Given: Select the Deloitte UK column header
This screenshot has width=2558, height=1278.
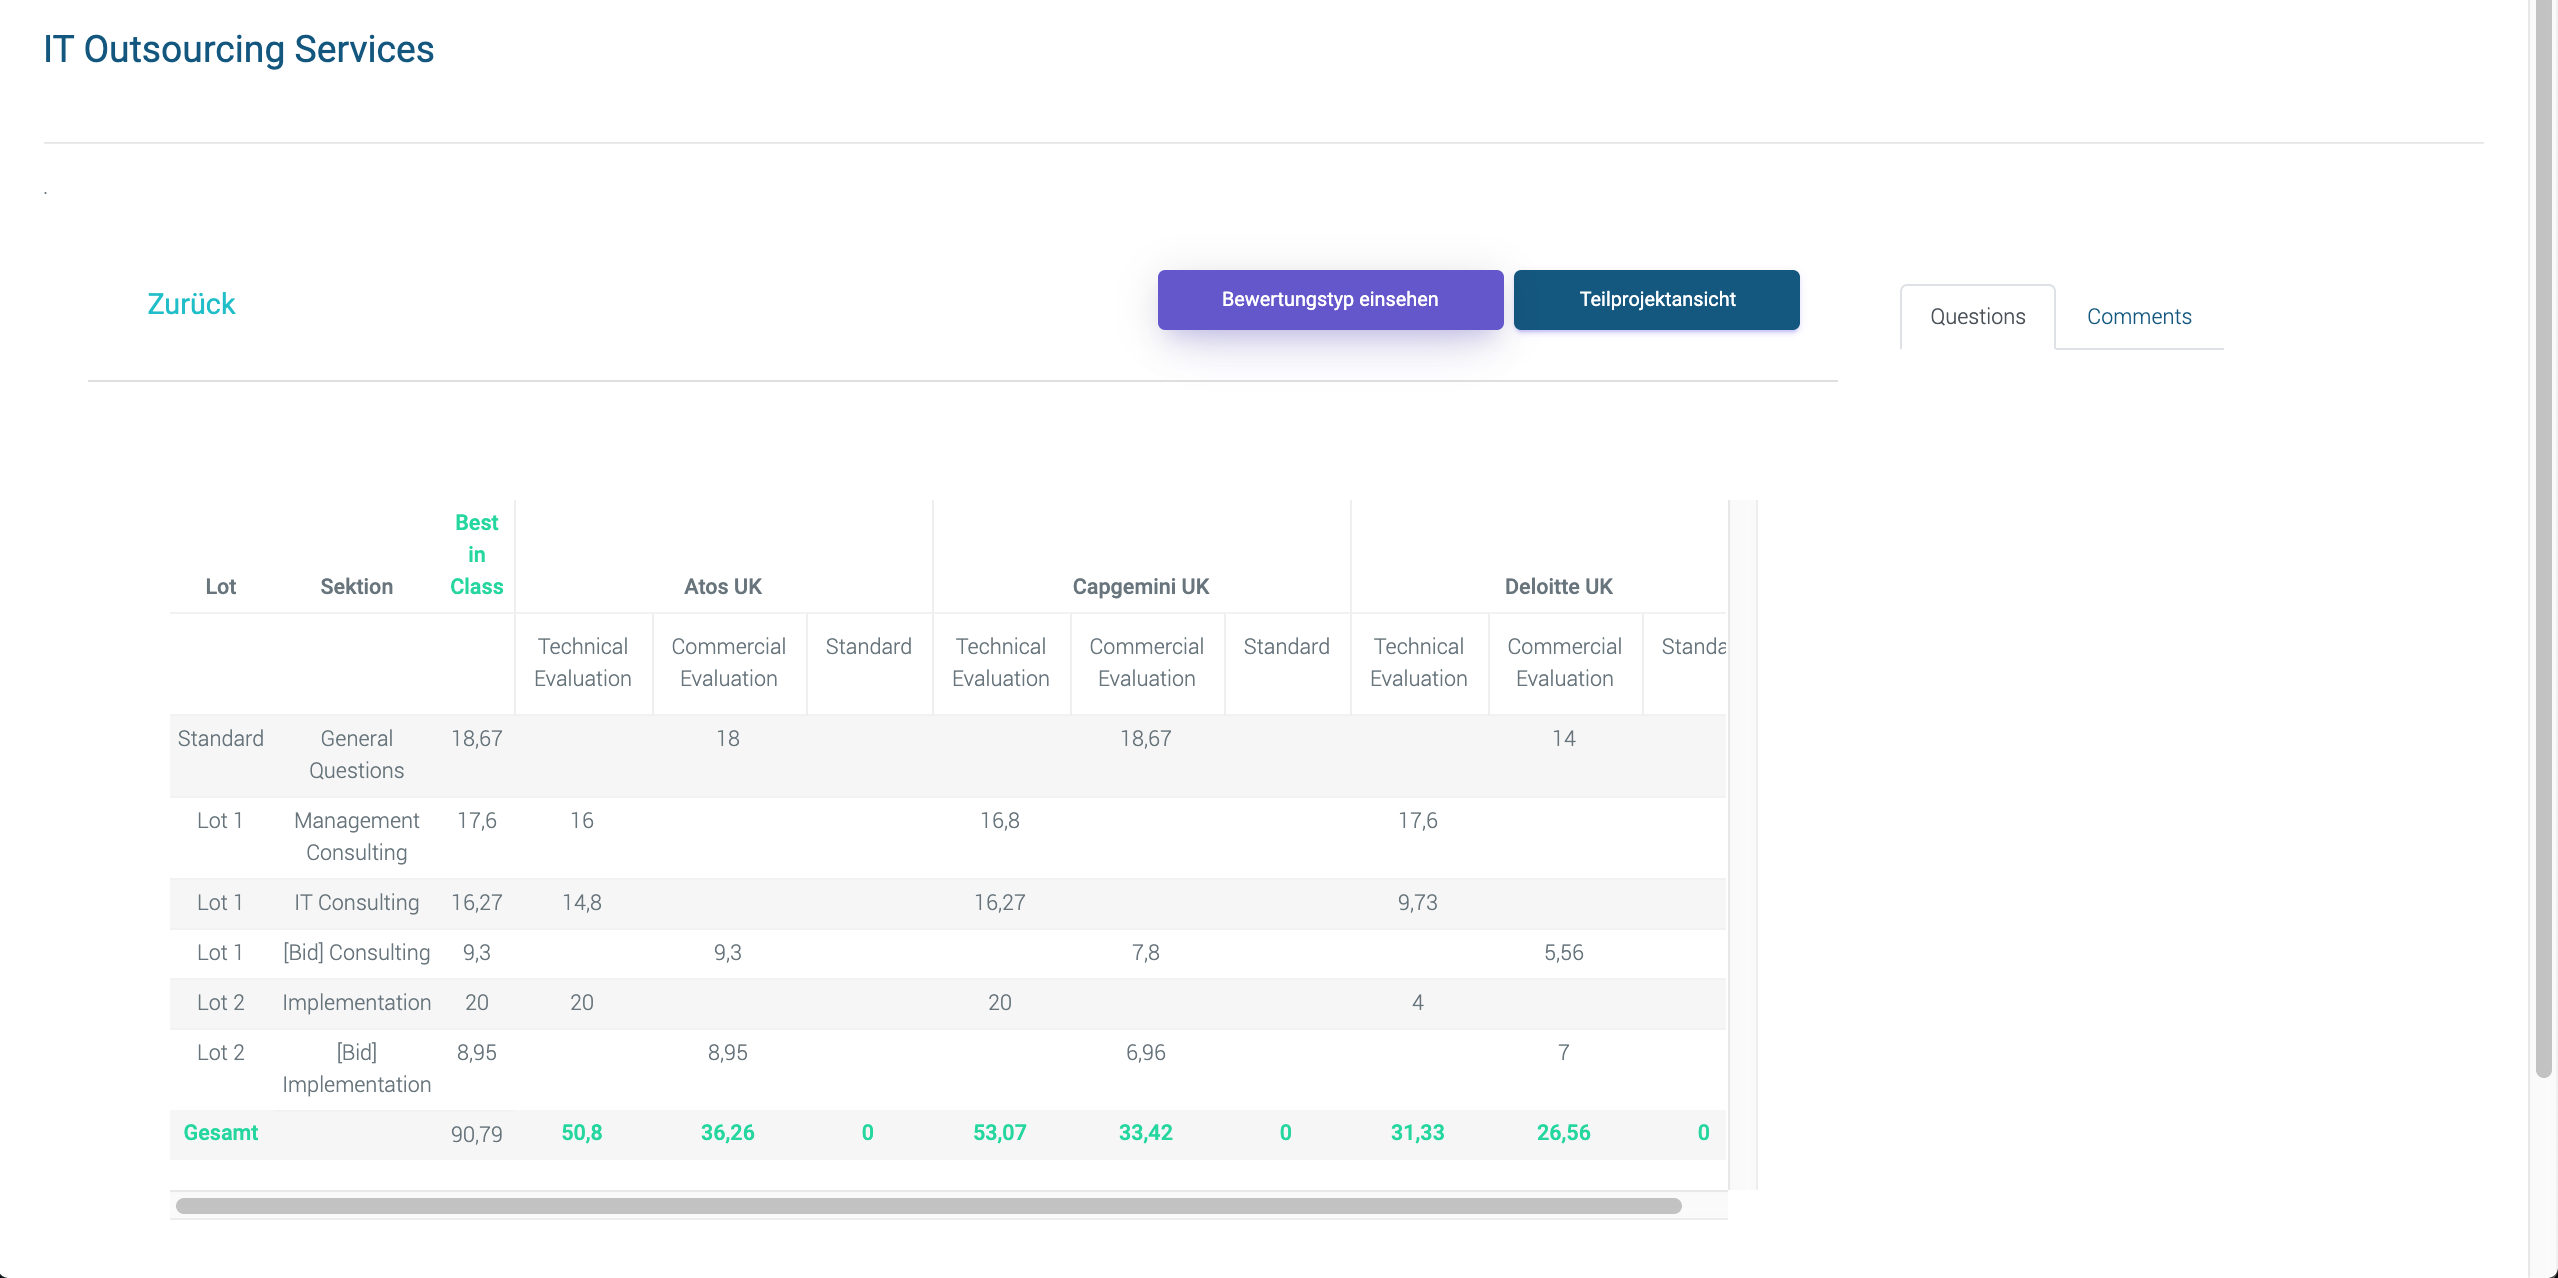Looking at the screenshot, I should pos(1558,587).
